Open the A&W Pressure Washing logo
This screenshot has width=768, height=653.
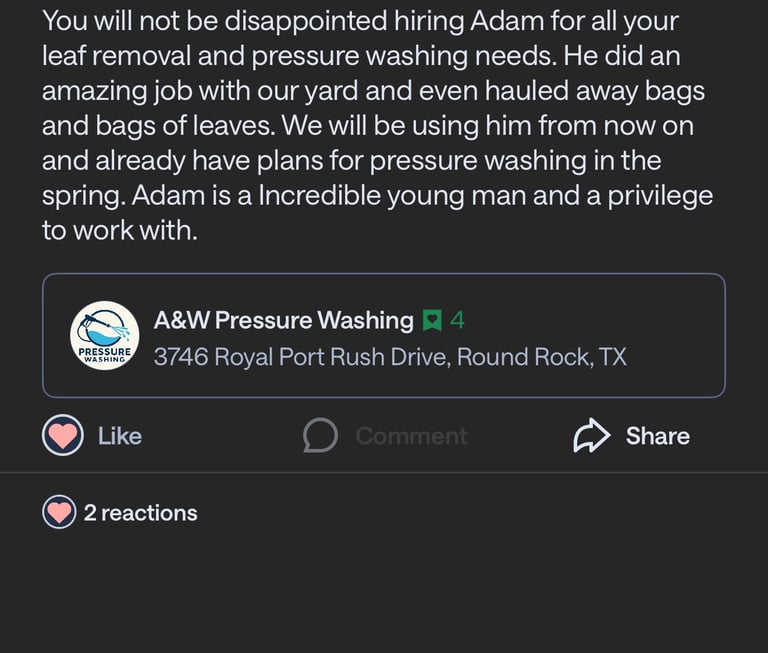pos(105,336)
